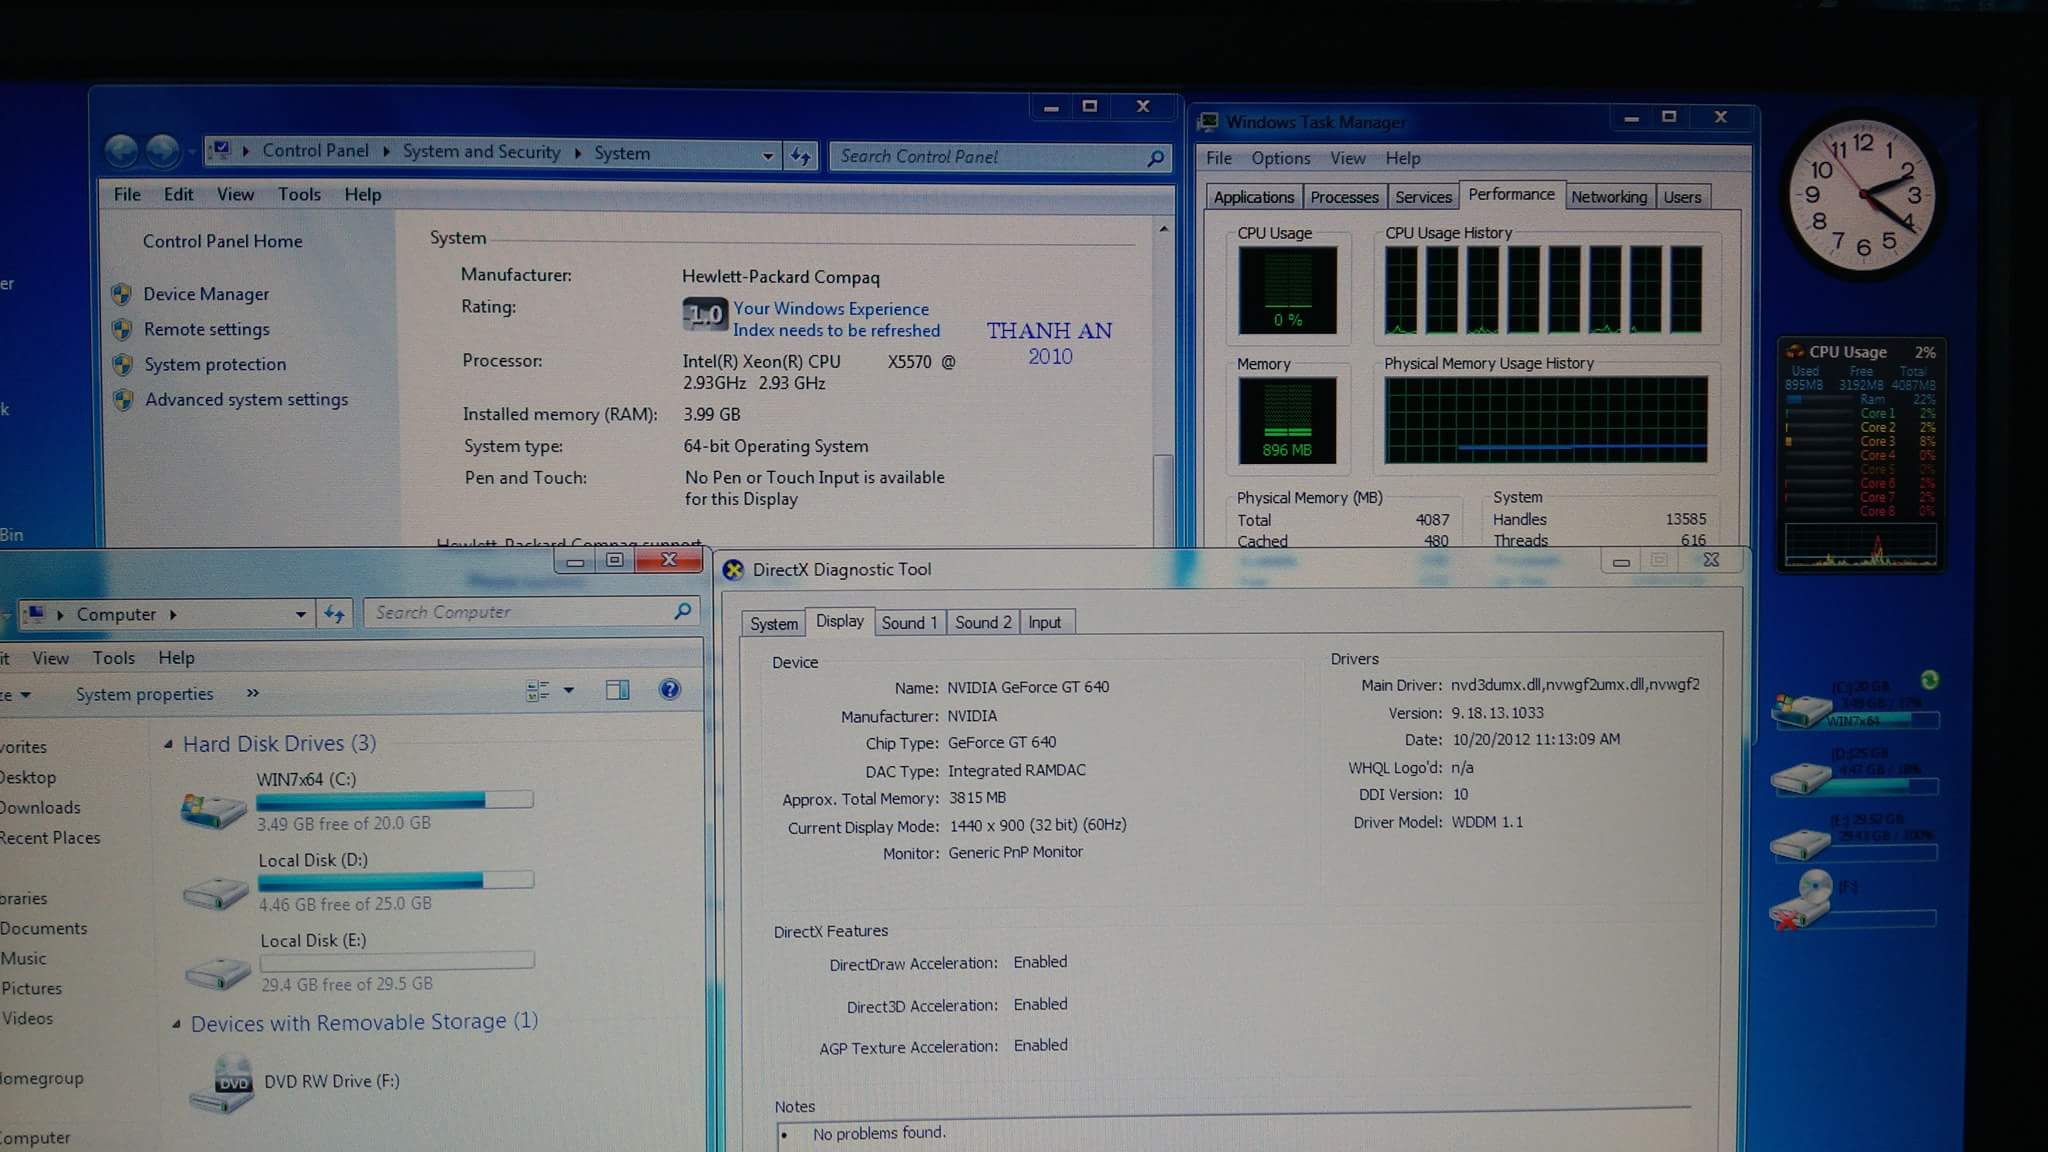Select Documents in Computer navigation pane
Screen dimensions: 2048x1152
(44, 928)
